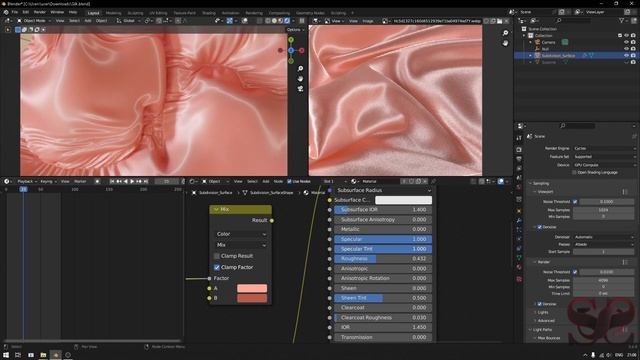Toggle render Denoise checkbox
Viewport: 640px width, 360px height.
click(540, 304)
